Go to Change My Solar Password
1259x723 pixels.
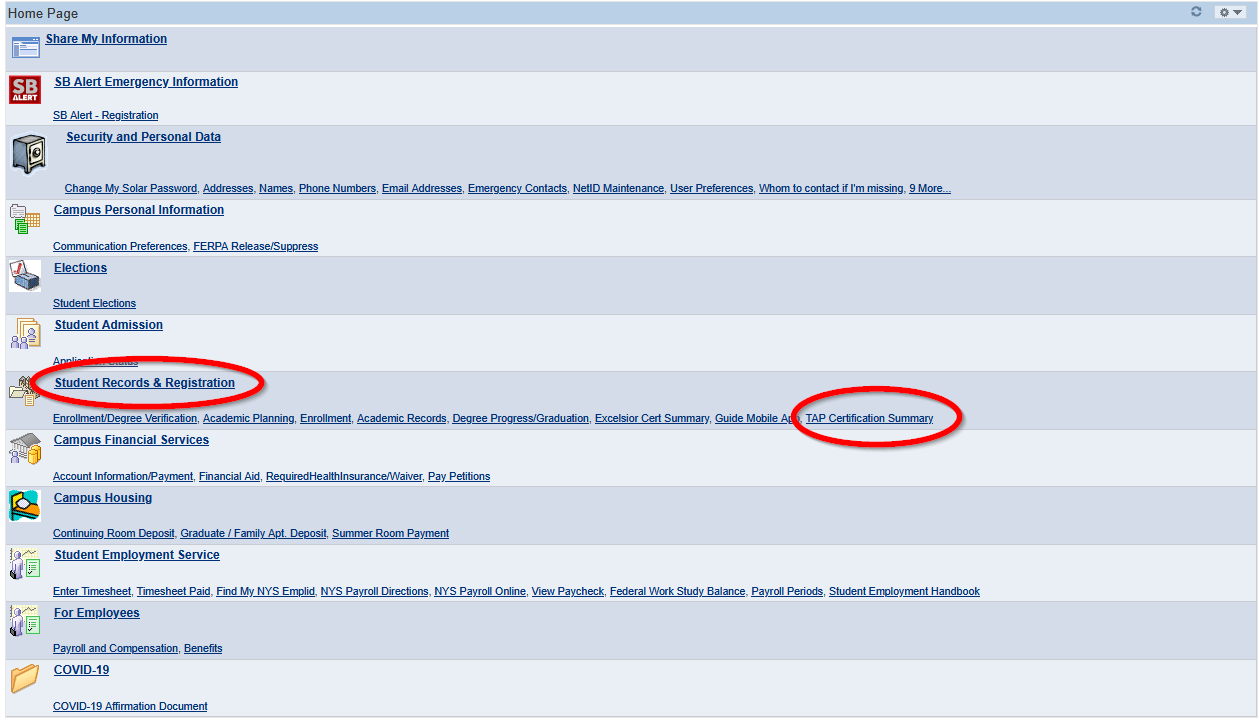(130, 188)
